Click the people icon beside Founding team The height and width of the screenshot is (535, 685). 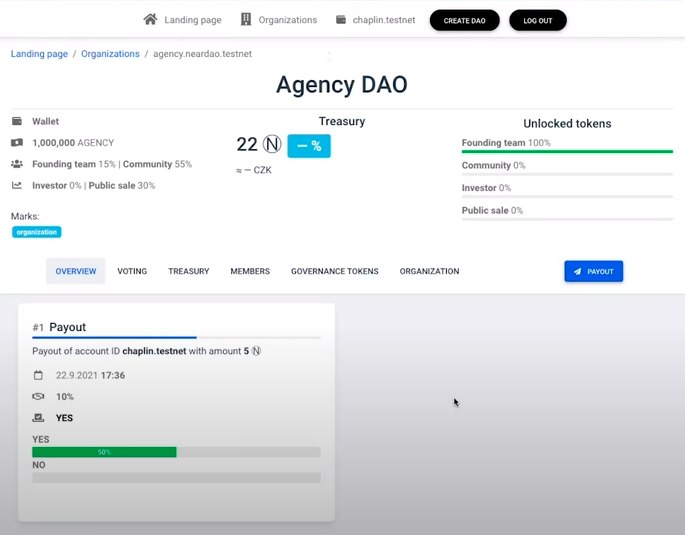coord(17,164)
